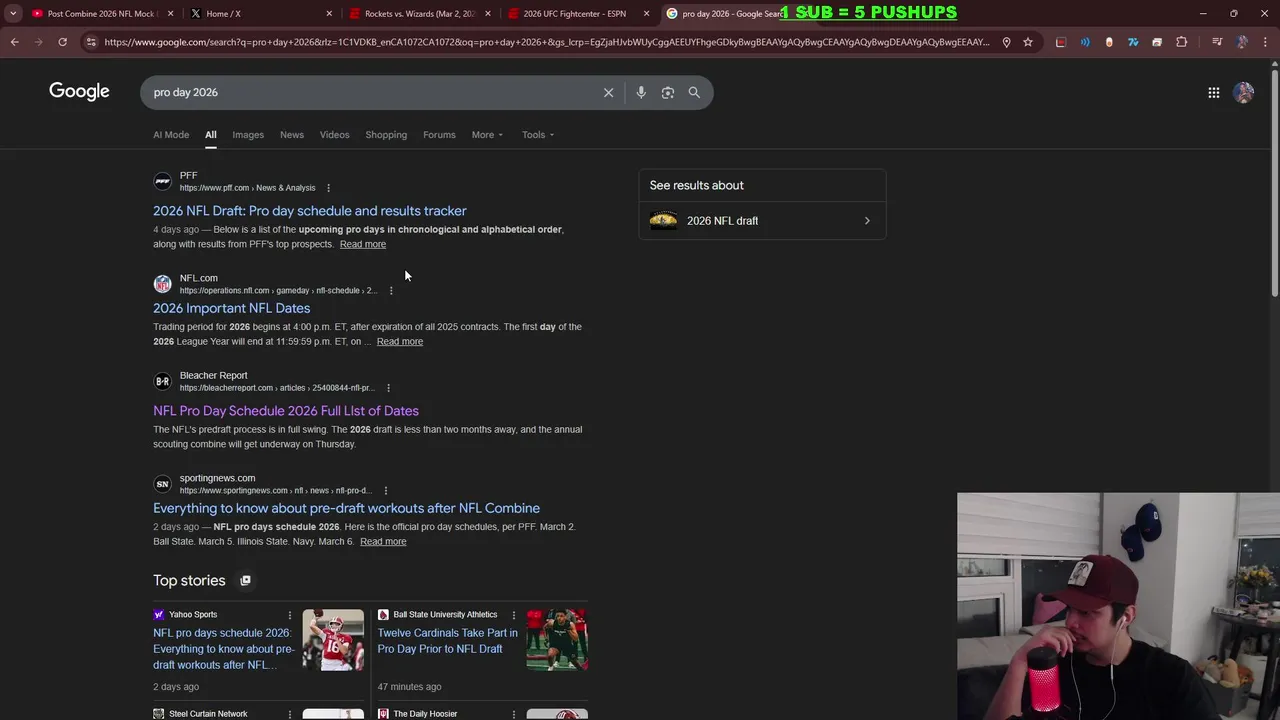This screenshot has width=1280, height=720.
Task: Expand the 2026 NFL draft chevron
Action: point(867,221)
